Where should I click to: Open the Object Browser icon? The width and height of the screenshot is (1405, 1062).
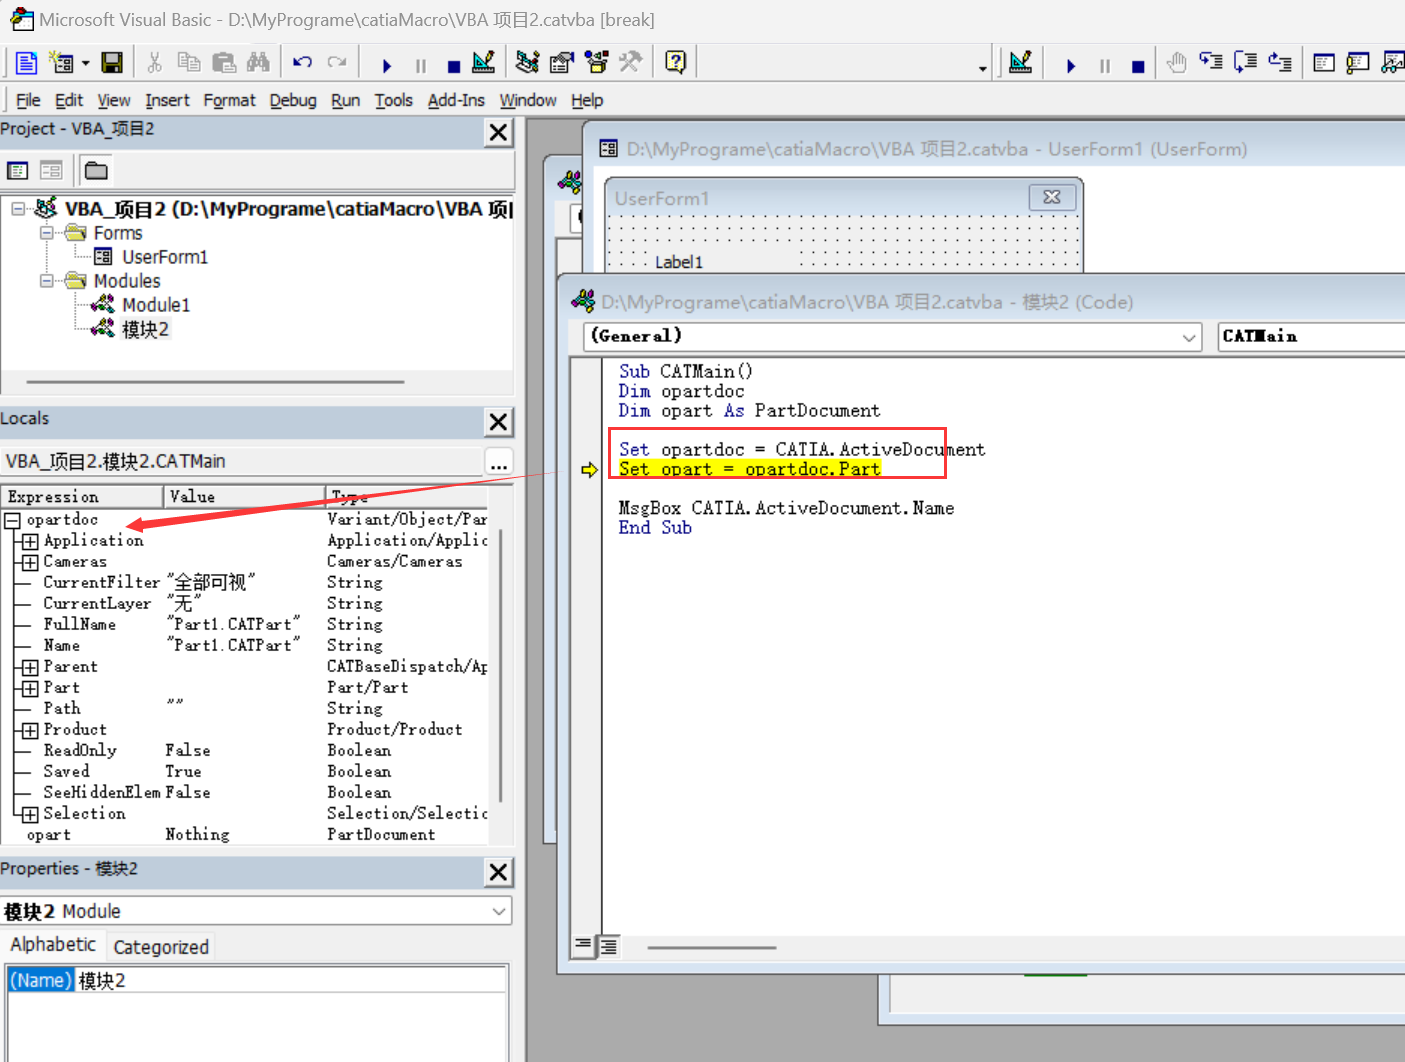[x=597, y=63]
